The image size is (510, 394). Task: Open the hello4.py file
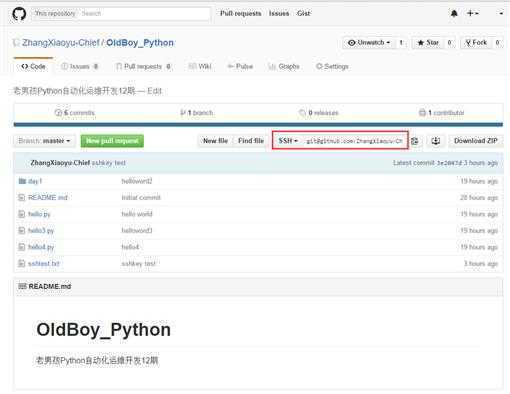click(41, 247)
